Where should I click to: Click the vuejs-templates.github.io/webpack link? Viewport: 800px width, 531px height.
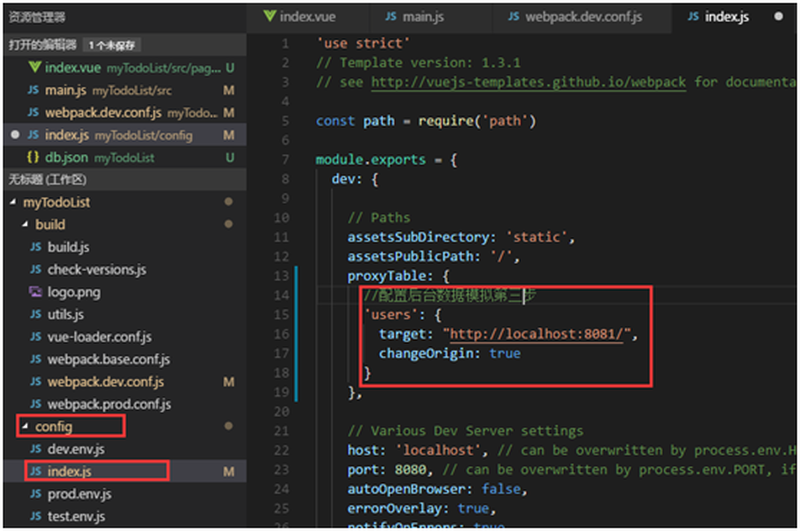[x=528, y=82]
